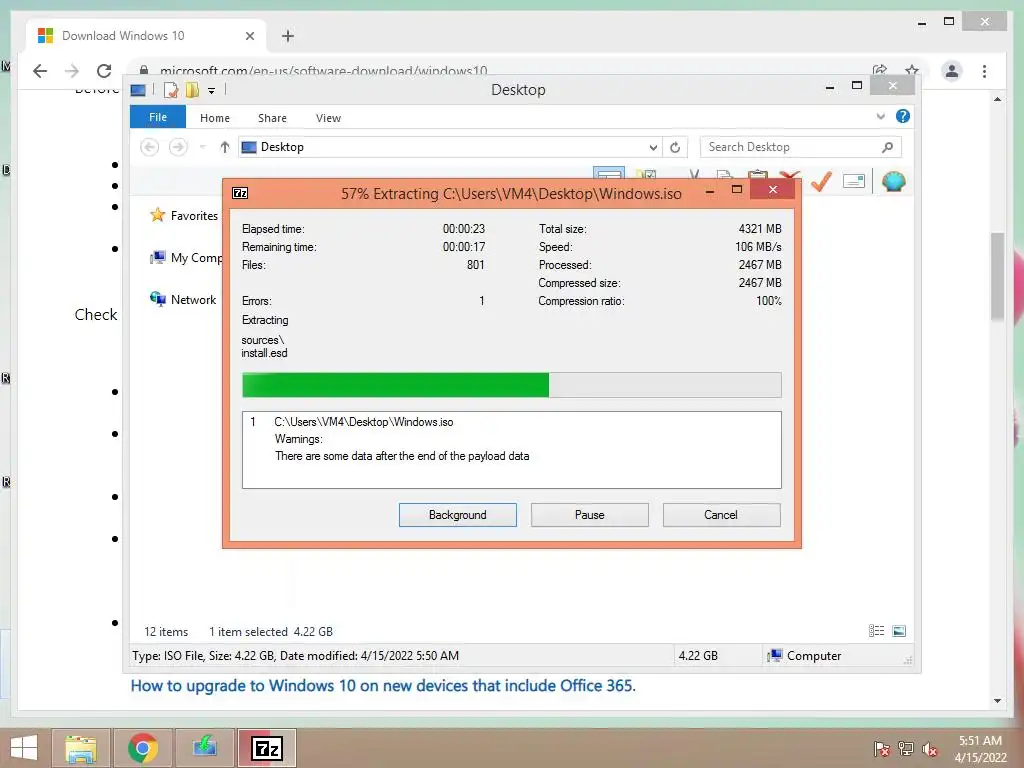Go forward in Chrome
This screenshot has height=768, width=1024.
72,71
